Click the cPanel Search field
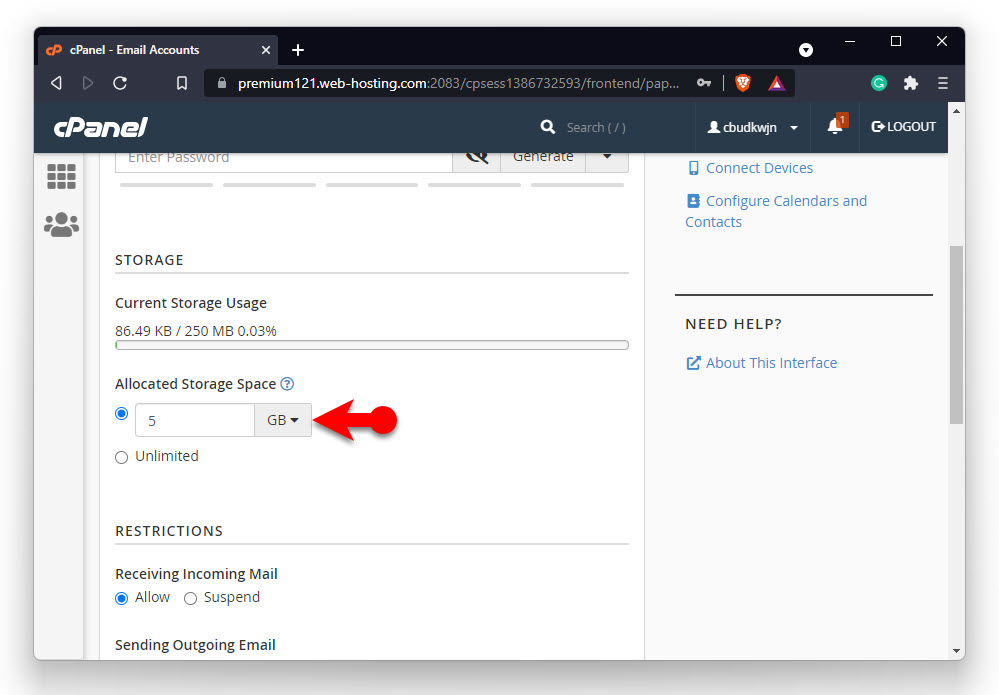 coord(596,127)
